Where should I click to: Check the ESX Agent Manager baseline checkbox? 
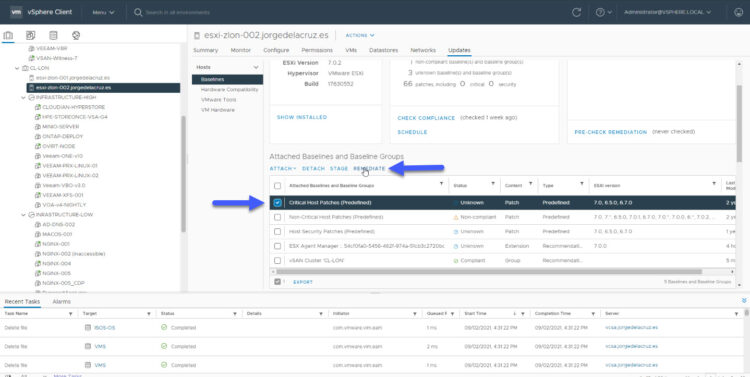pyautogui.click(x=277, y=246)
